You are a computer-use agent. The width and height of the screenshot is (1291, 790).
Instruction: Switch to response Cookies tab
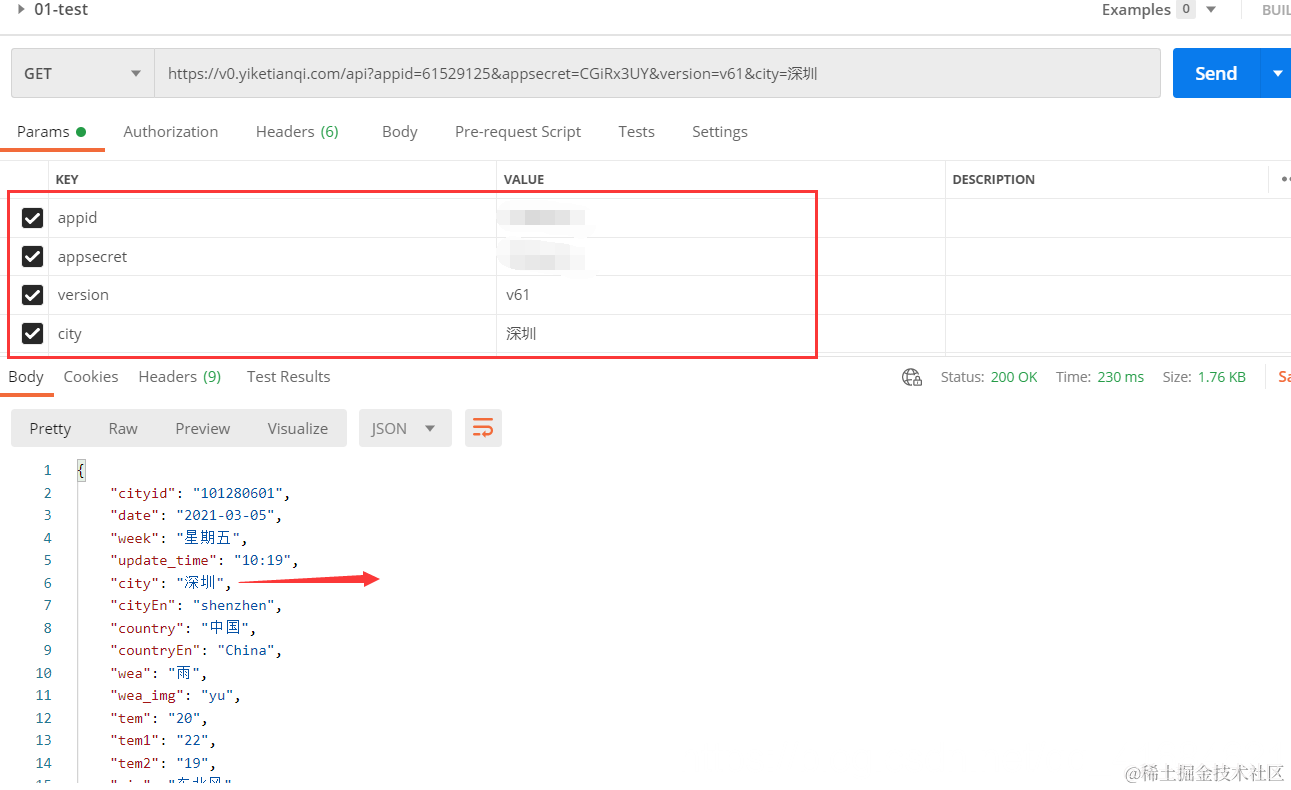point(90,376)
